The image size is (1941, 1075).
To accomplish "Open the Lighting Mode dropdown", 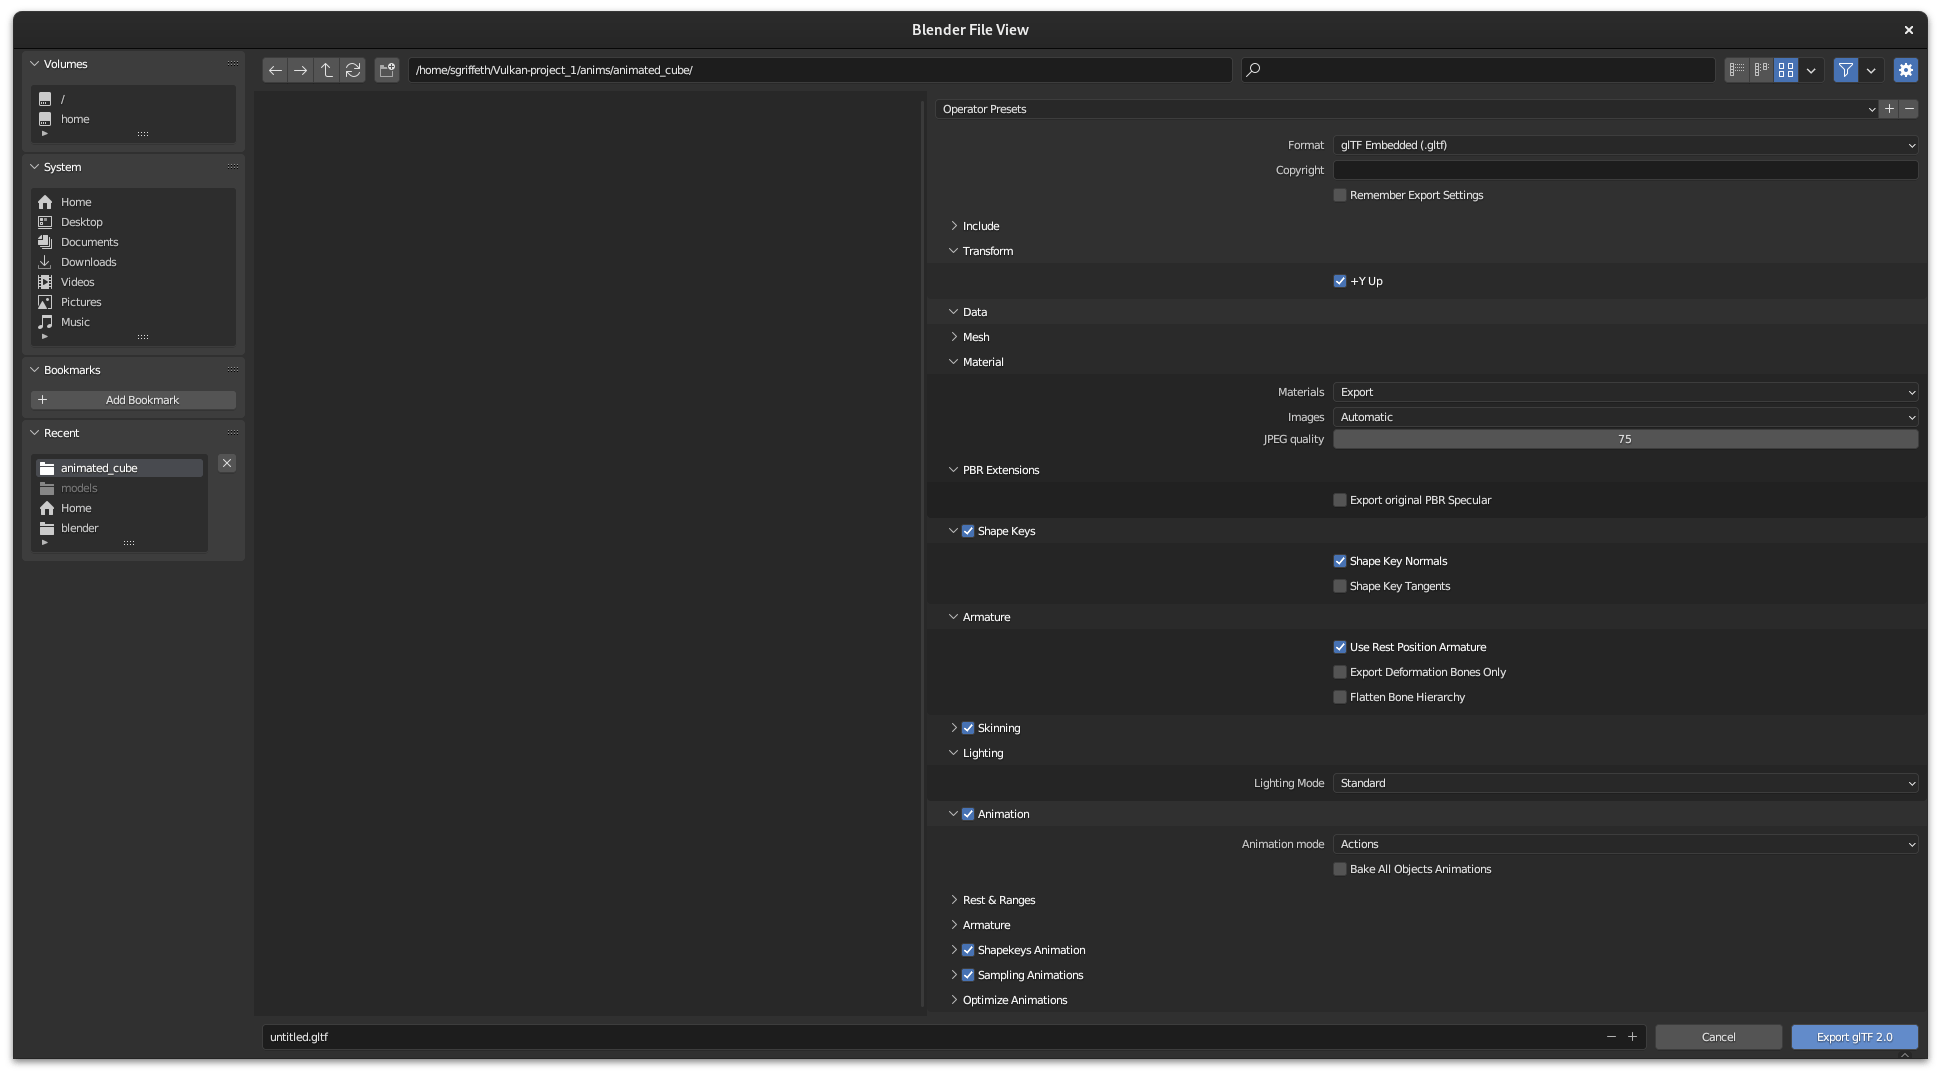I will coord(1625,783).
